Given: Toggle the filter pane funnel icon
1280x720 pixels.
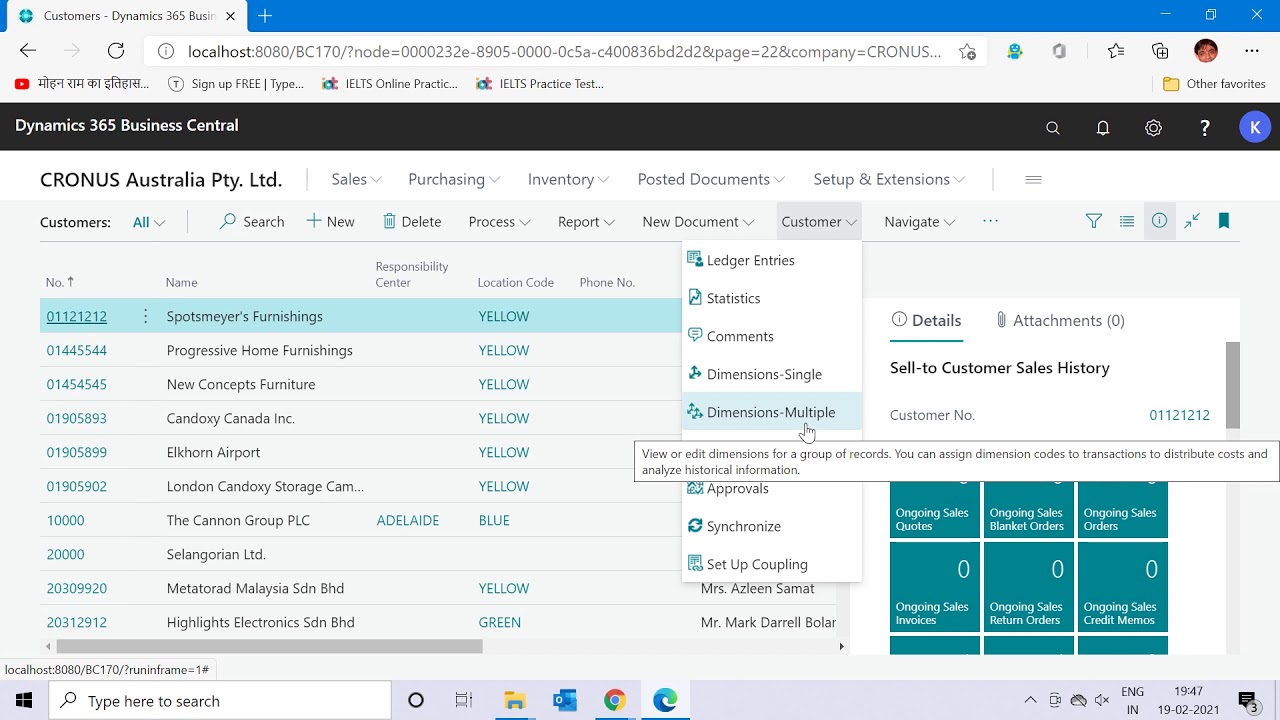Looking at the screenshot, I should 1094,221.
